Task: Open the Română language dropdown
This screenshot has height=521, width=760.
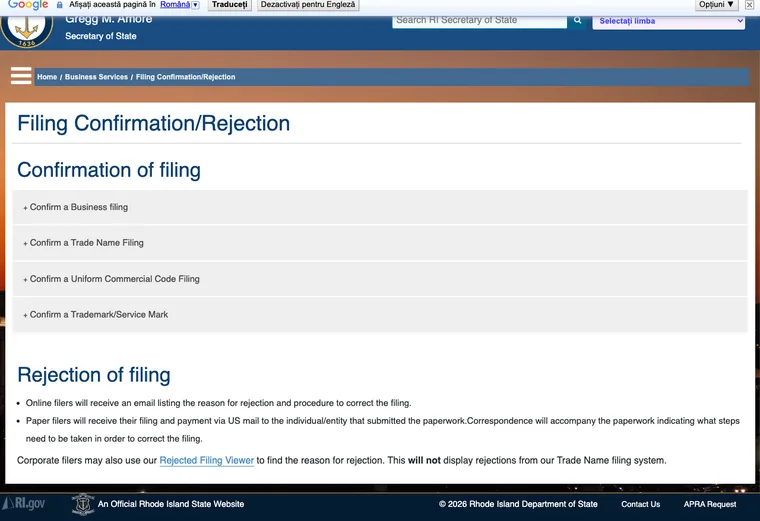Action: (179, 4)
